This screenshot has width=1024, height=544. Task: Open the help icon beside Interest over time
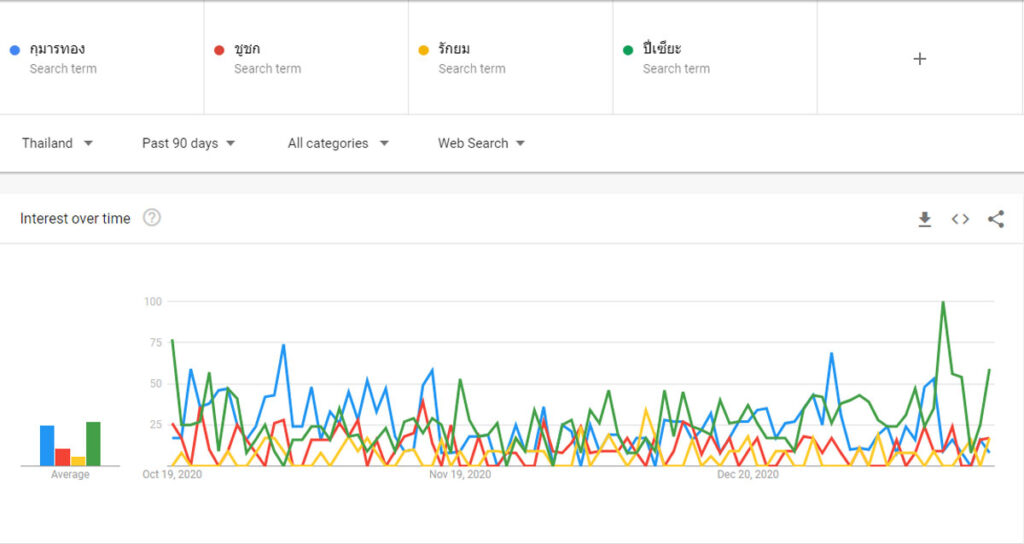152,217
